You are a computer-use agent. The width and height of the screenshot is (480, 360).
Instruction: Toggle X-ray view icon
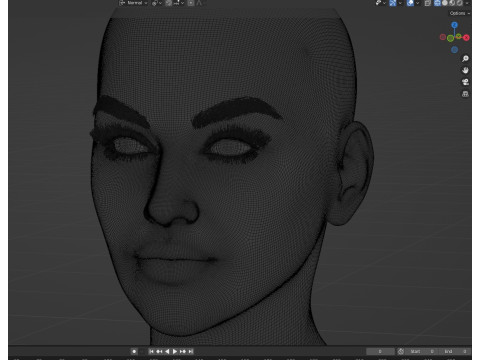pyautogui.click(x=428, y=3)
